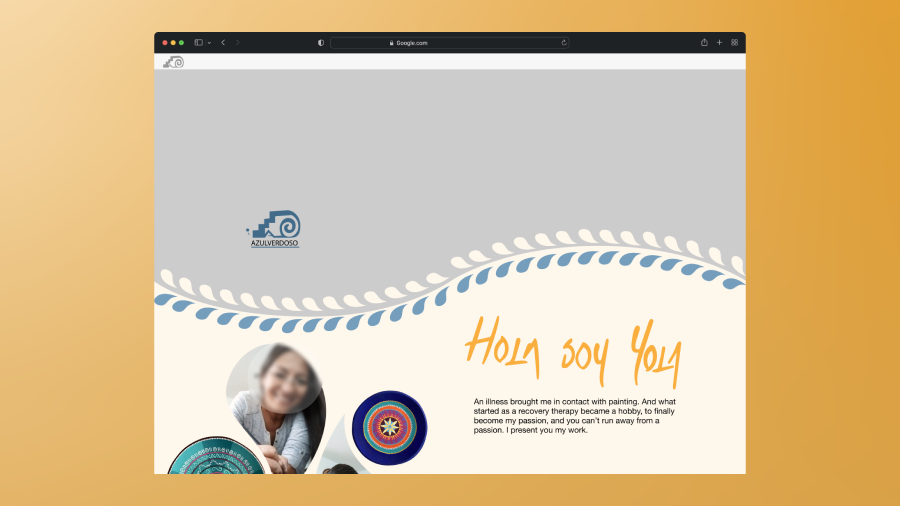900x506 pixels.
Task: Click the lock icon in the address bar
Action: tap(392, 43)
